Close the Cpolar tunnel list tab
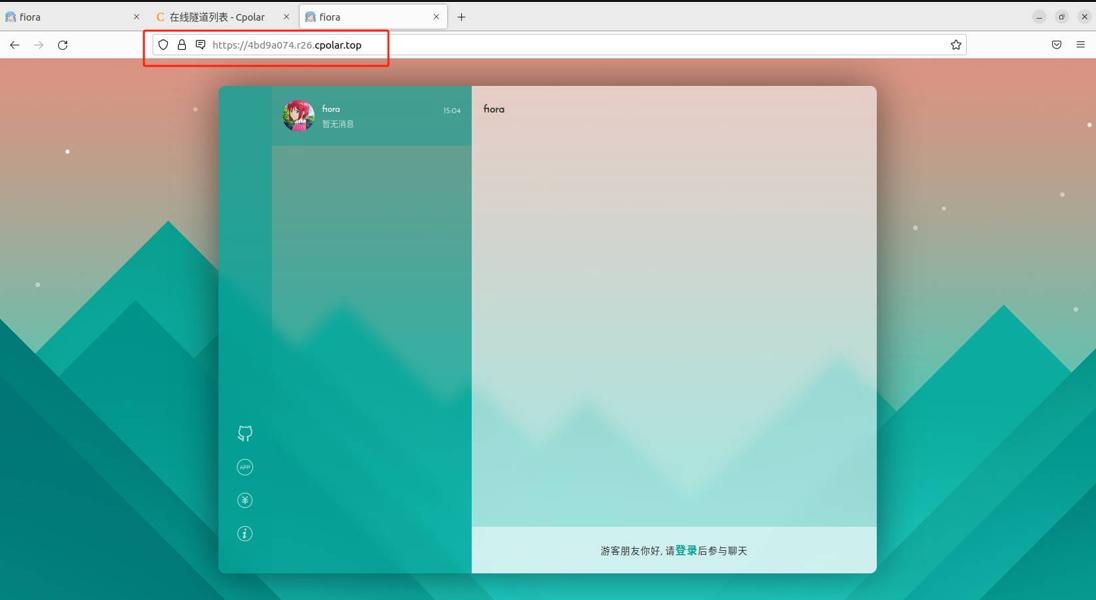The image size is (1096, 600). (x=287, y=17)
